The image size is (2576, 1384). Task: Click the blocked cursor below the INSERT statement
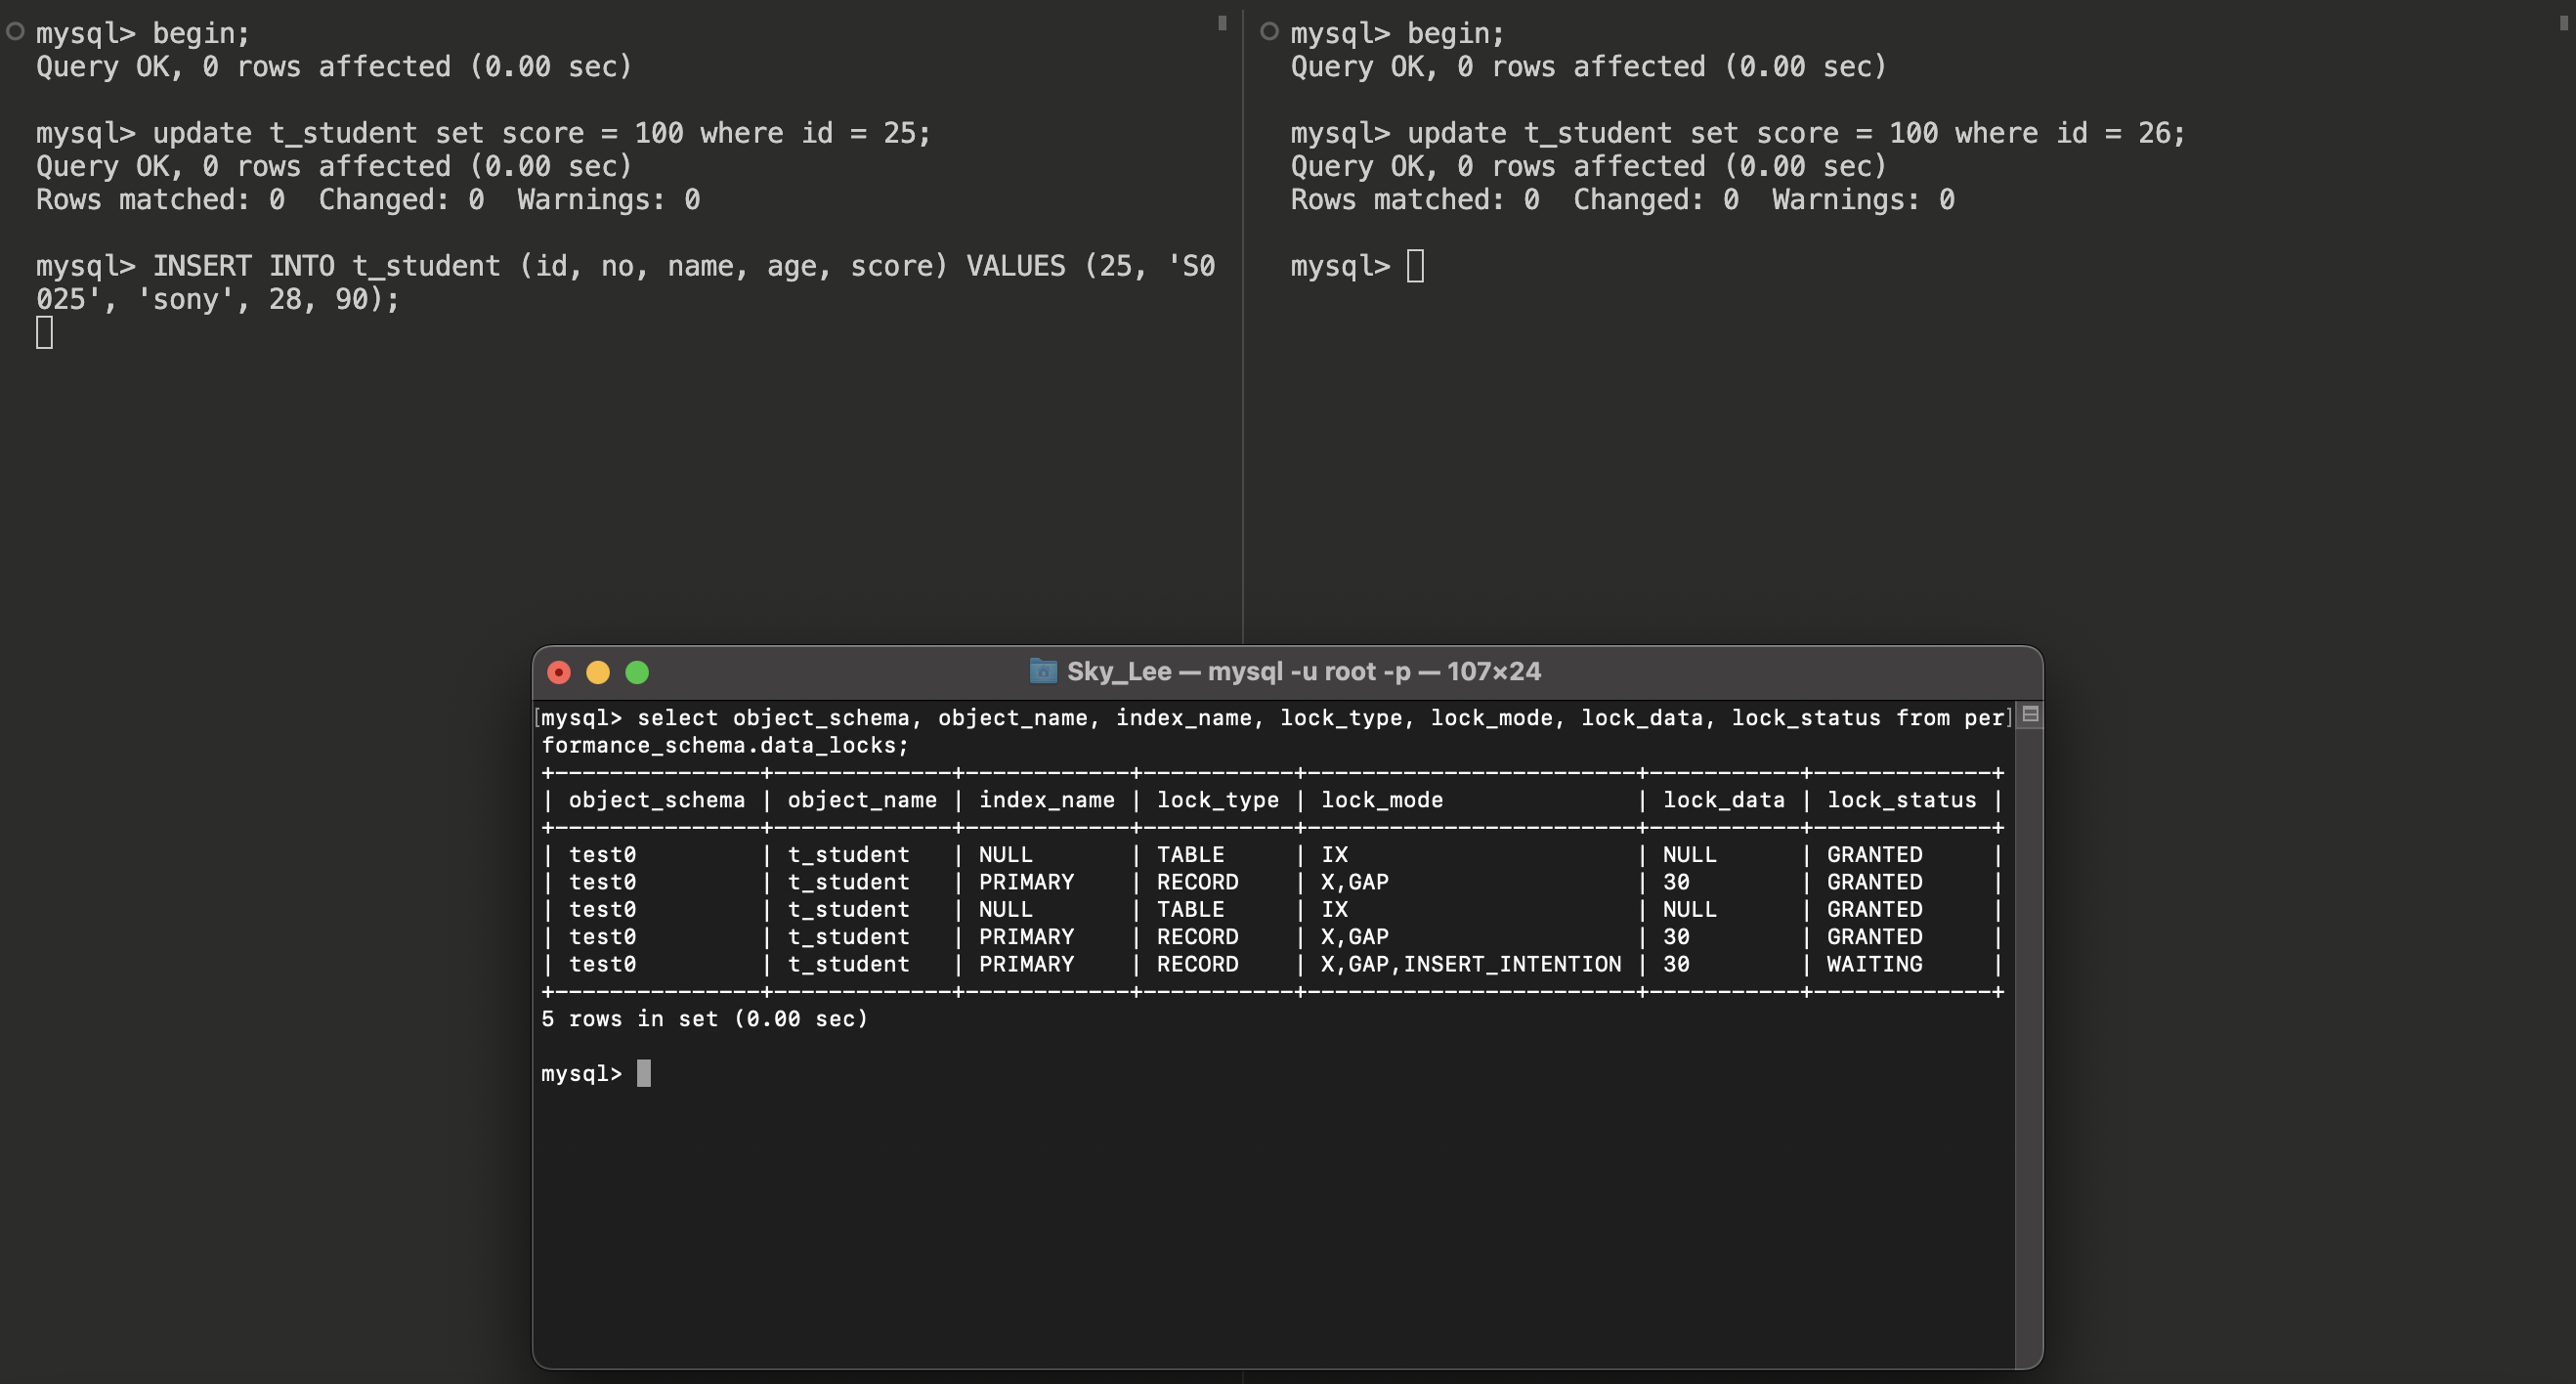(x=44, y=332)
